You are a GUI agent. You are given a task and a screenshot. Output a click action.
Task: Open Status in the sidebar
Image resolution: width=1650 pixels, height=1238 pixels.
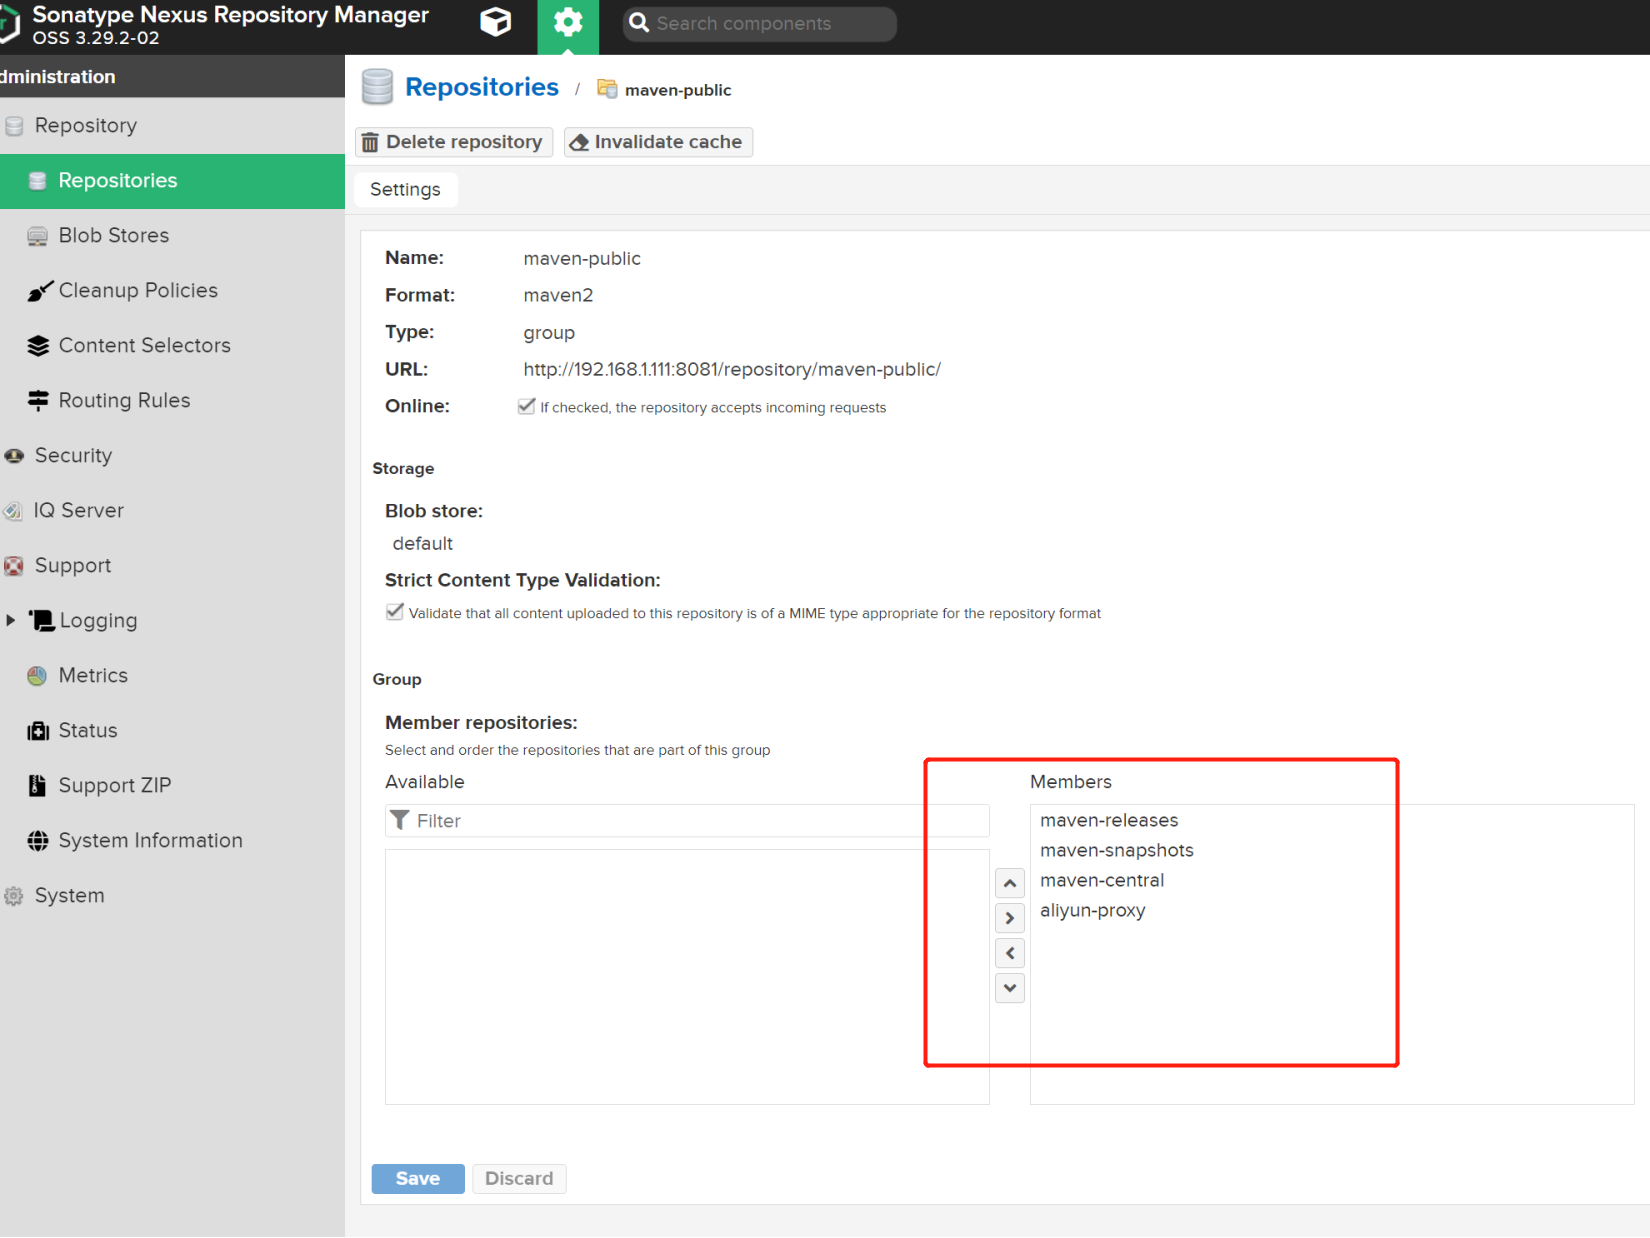[172, 731]
